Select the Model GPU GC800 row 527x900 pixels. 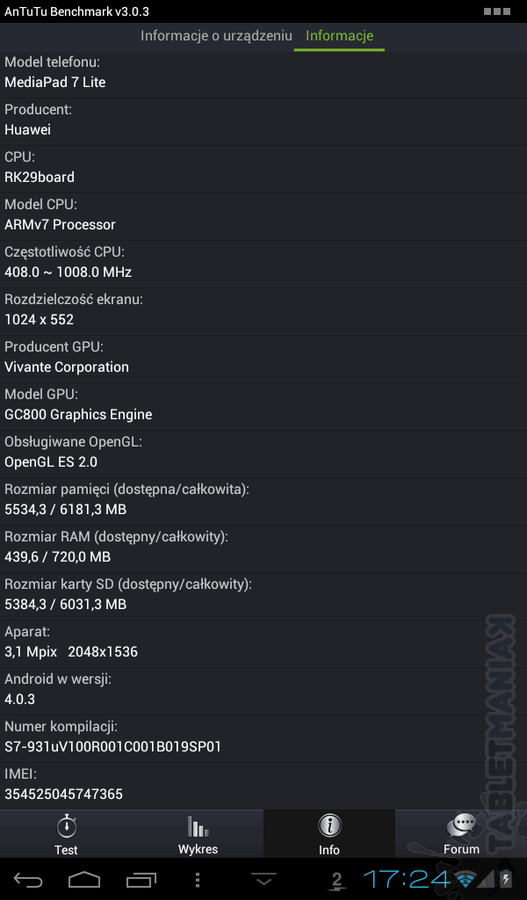pyautogui.click(x=264, y=405)
